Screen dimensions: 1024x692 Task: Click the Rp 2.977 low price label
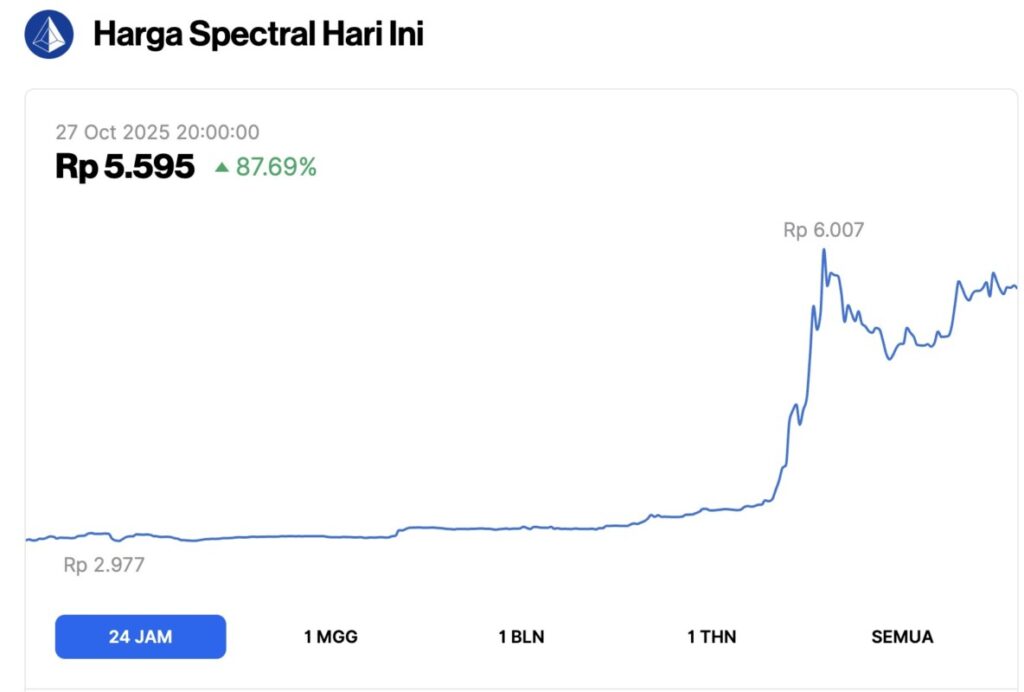101,565
